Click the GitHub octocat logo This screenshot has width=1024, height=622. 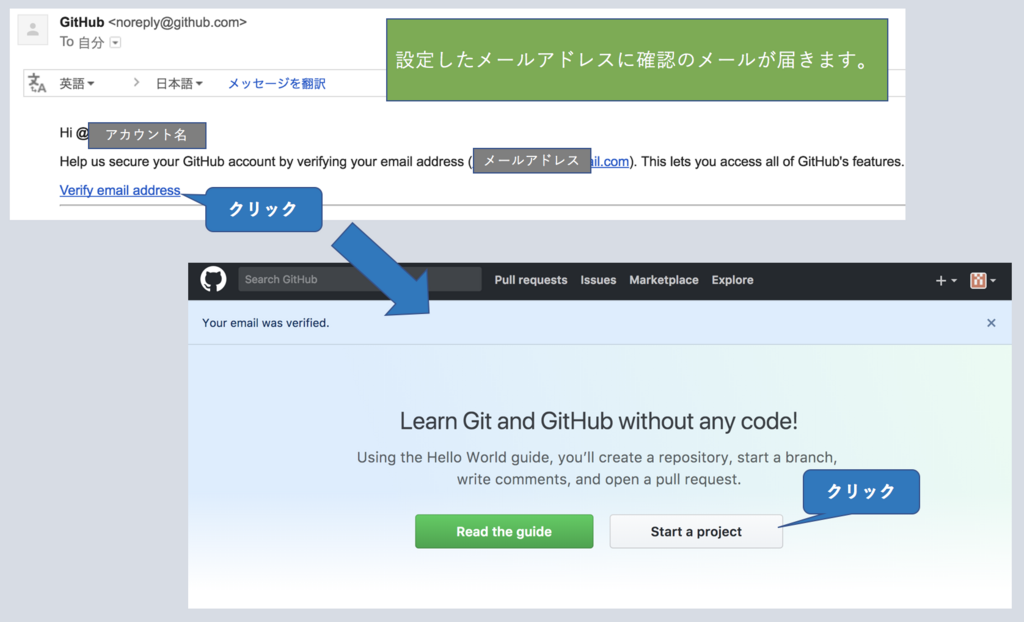click(213, 279)
